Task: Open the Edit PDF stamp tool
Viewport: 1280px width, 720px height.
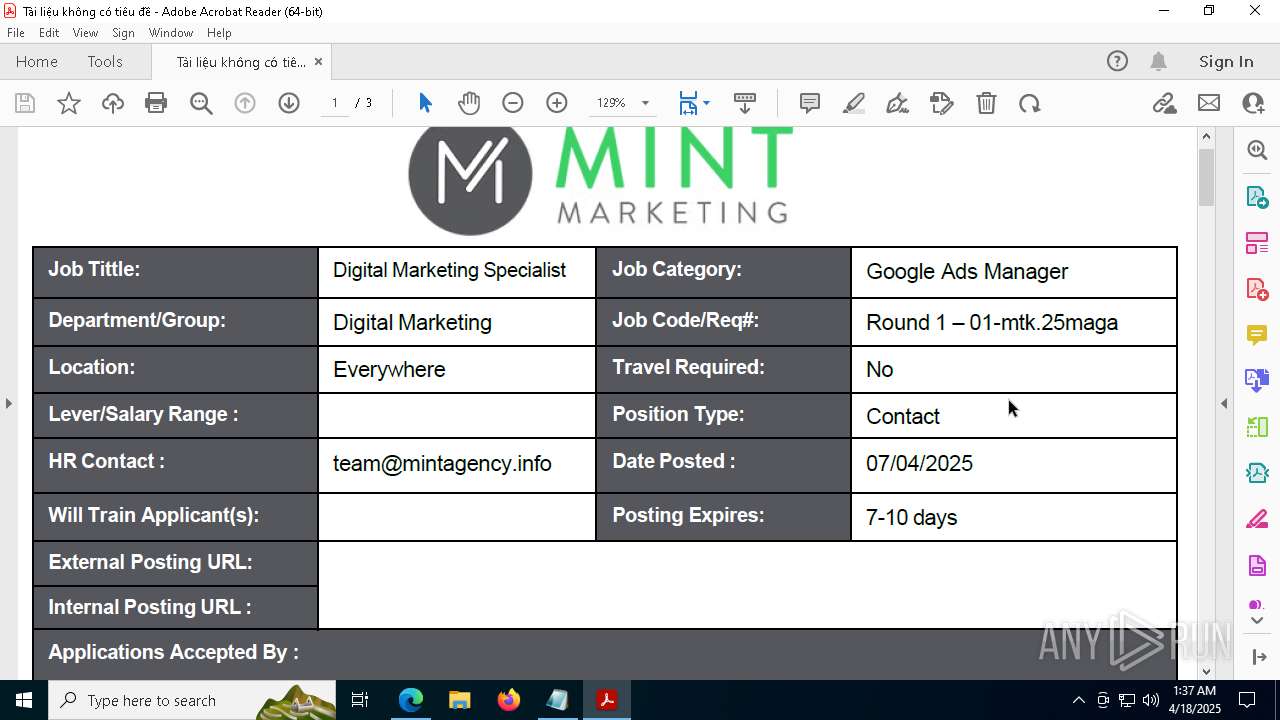Action: tap(942, 103)
